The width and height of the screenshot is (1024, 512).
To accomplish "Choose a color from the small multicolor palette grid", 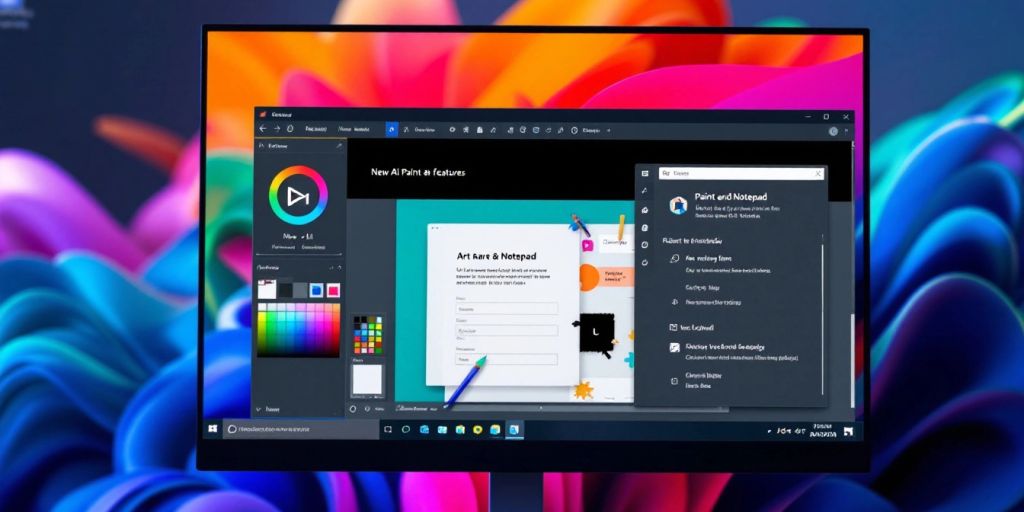I will tap(368, 335).
